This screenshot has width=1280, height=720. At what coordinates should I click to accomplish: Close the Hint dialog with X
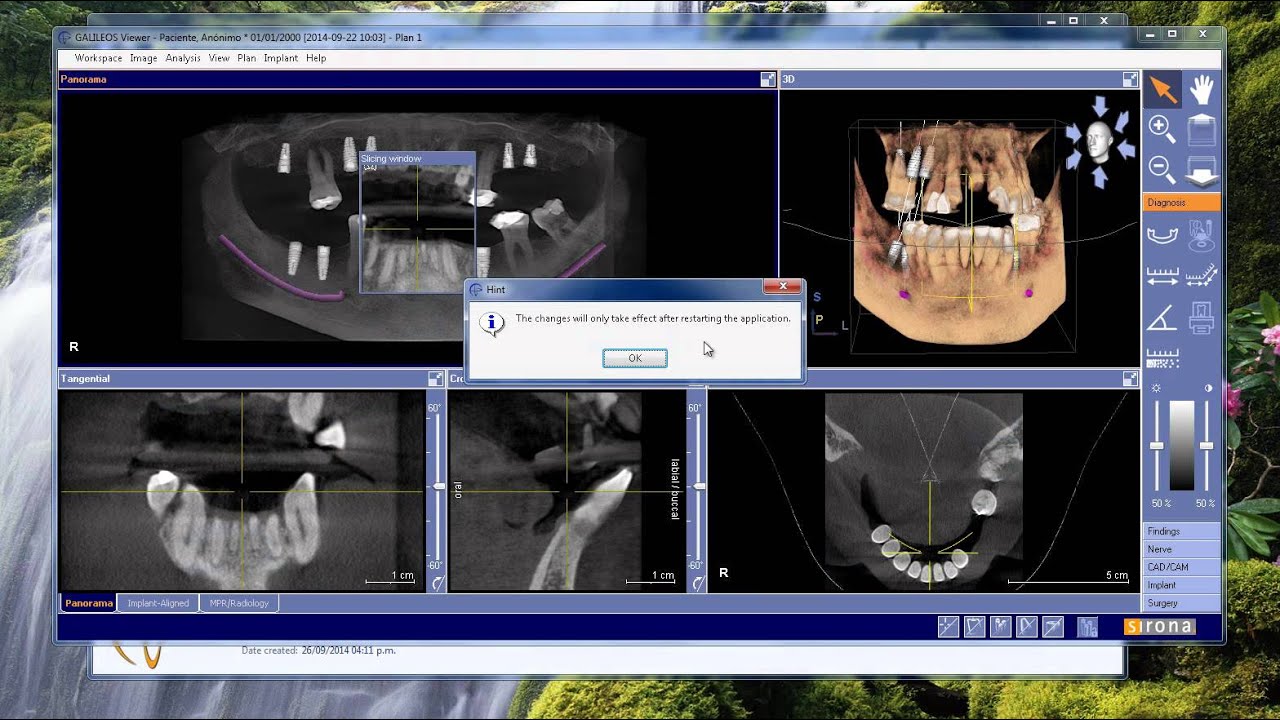pyautogui.click(x=783, y=287)
